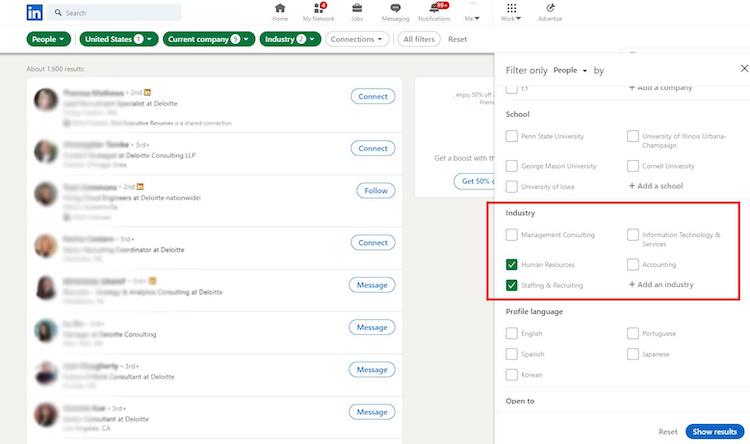
Task: Expand the Connections filter dropdown
Action: pyautogui.click(x=357, y=39)
